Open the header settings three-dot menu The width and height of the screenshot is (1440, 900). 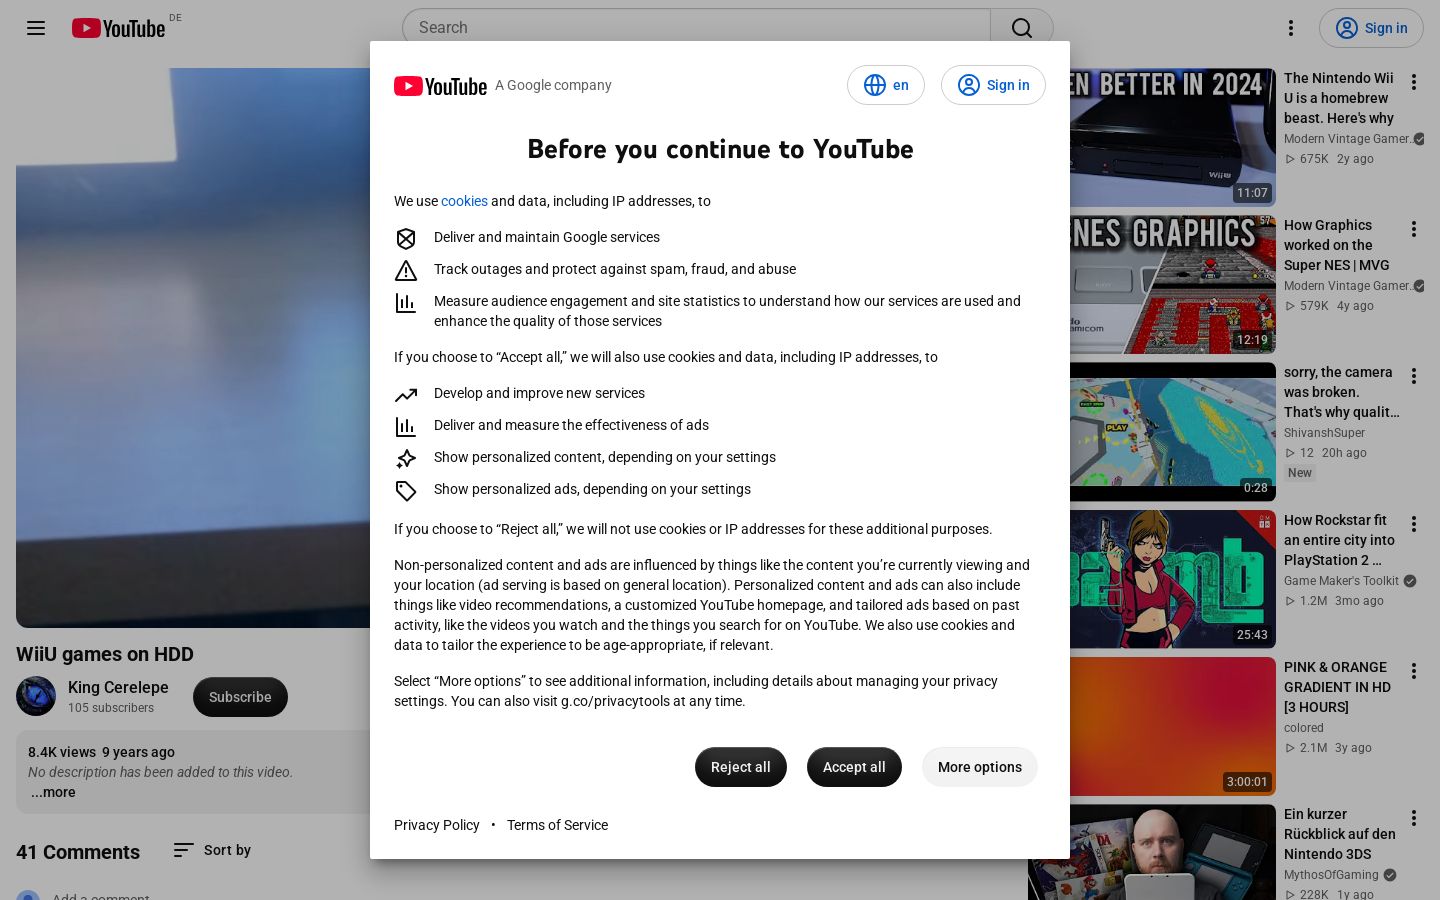click(x=1291, y=28)
